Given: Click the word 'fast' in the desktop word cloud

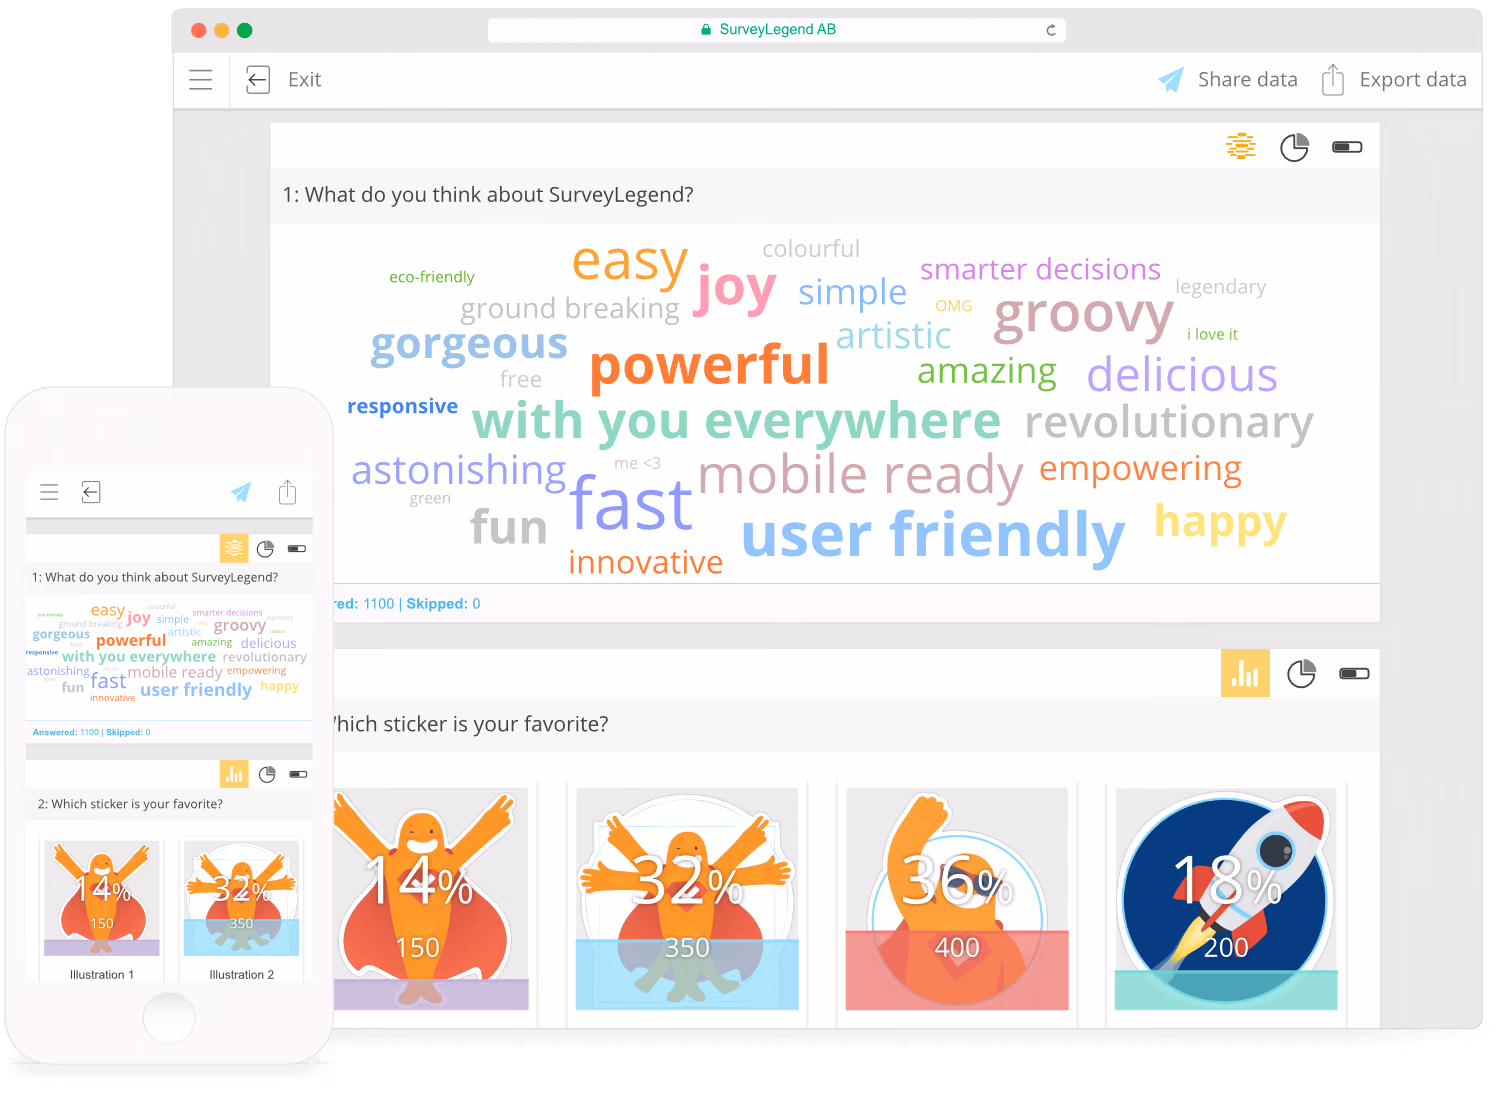Looking at the screenshot, I should click(x=631, y=503).
